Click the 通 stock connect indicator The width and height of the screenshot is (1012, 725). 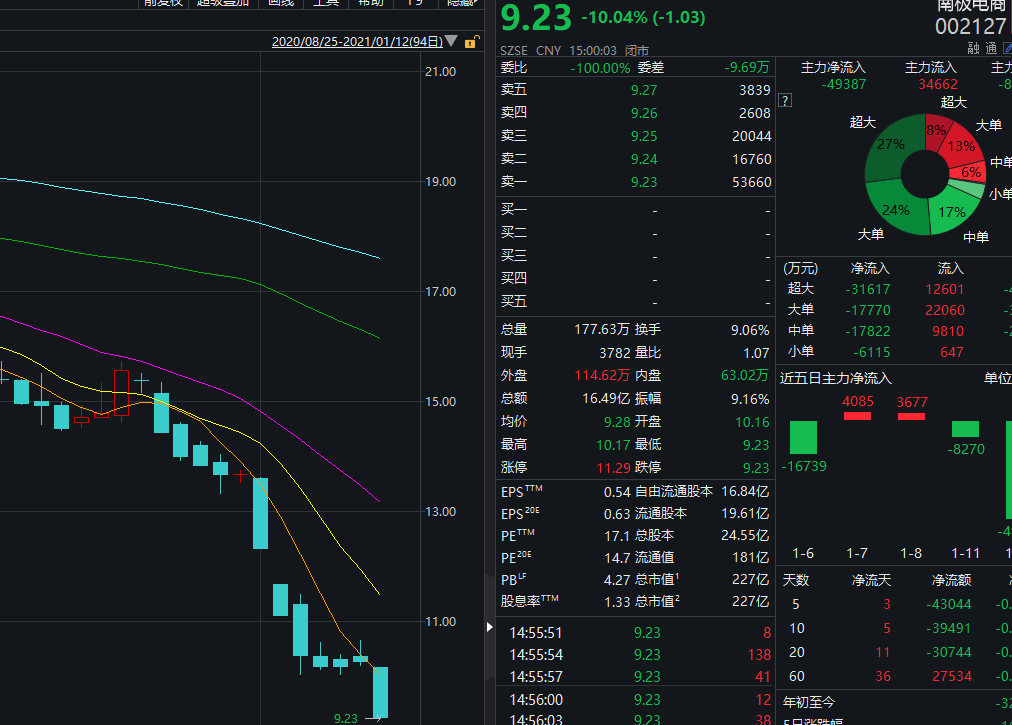tap(990, 49)
